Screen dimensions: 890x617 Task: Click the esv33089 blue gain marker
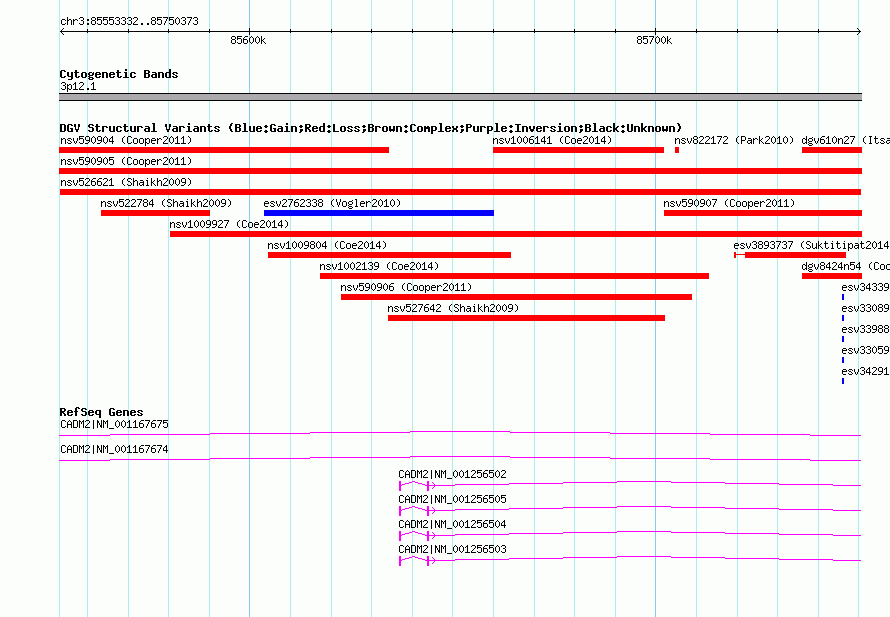(843, 318)
